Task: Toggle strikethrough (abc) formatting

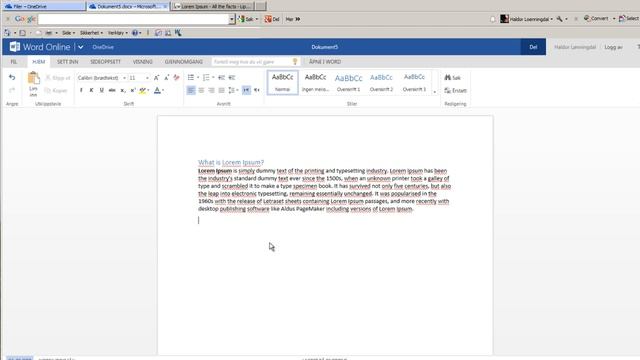Action: (x=112, y=90)
